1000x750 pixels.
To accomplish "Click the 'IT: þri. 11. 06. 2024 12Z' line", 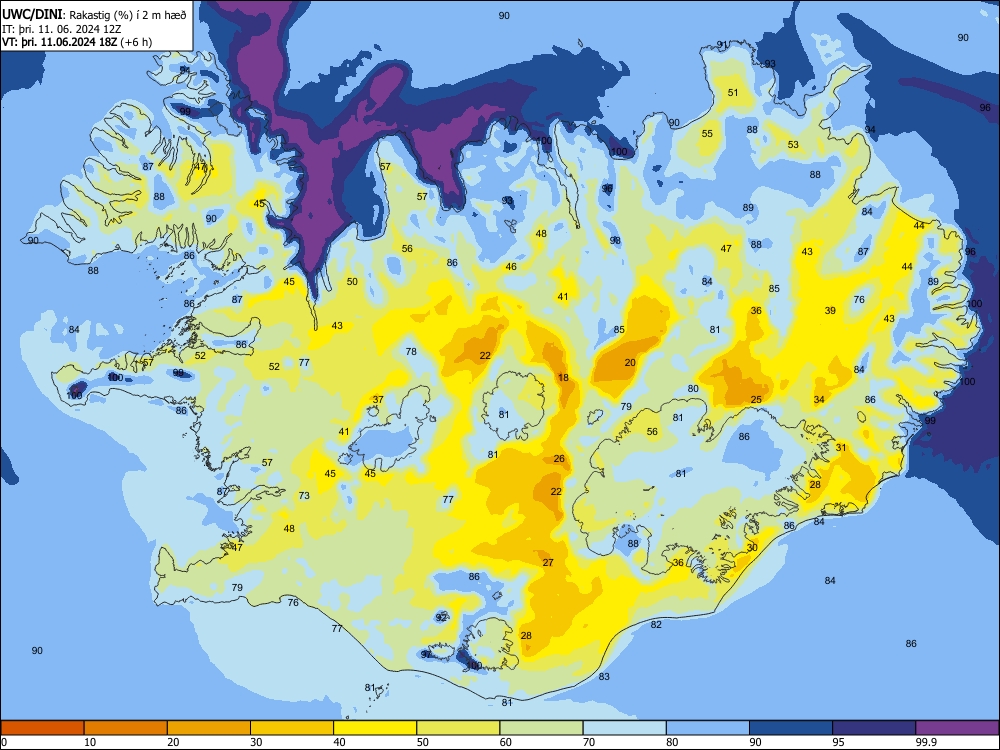I will [60, 29].
